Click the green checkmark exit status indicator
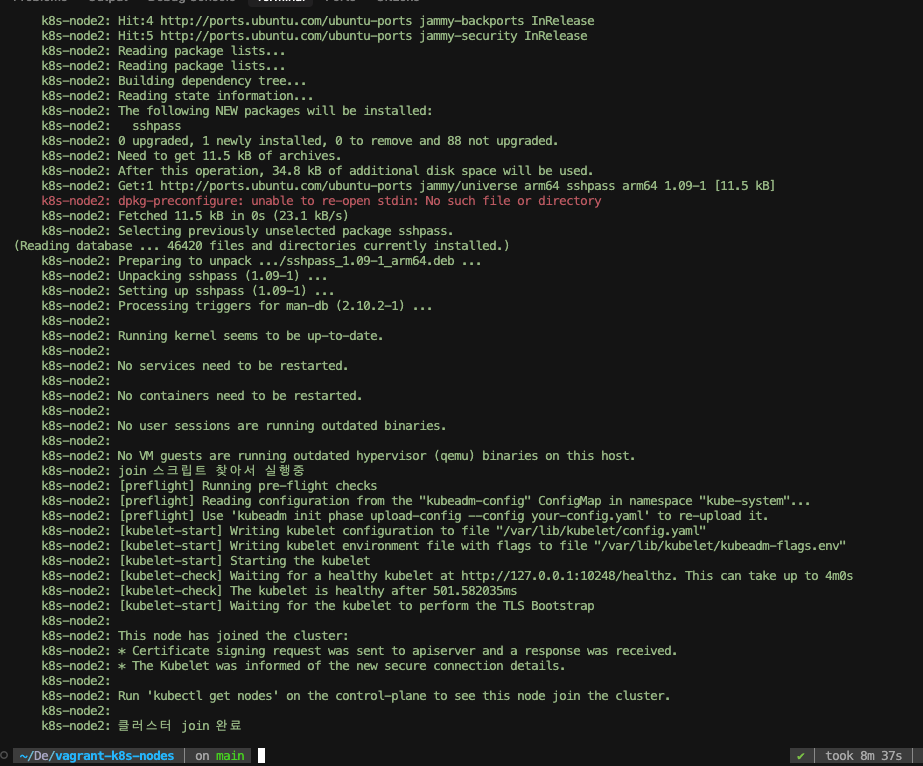 point(801,755)
